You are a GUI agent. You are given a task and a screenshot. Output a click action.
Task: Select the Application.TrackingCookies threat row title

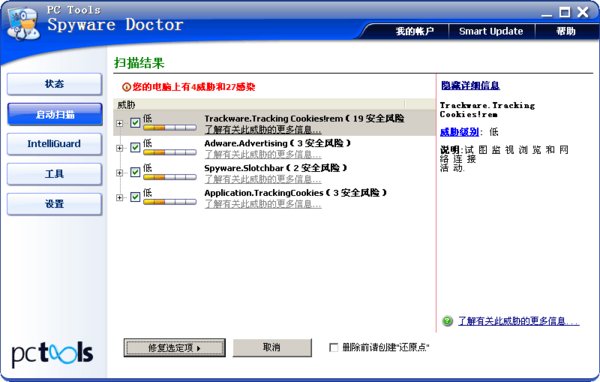(x=295, y=193)
